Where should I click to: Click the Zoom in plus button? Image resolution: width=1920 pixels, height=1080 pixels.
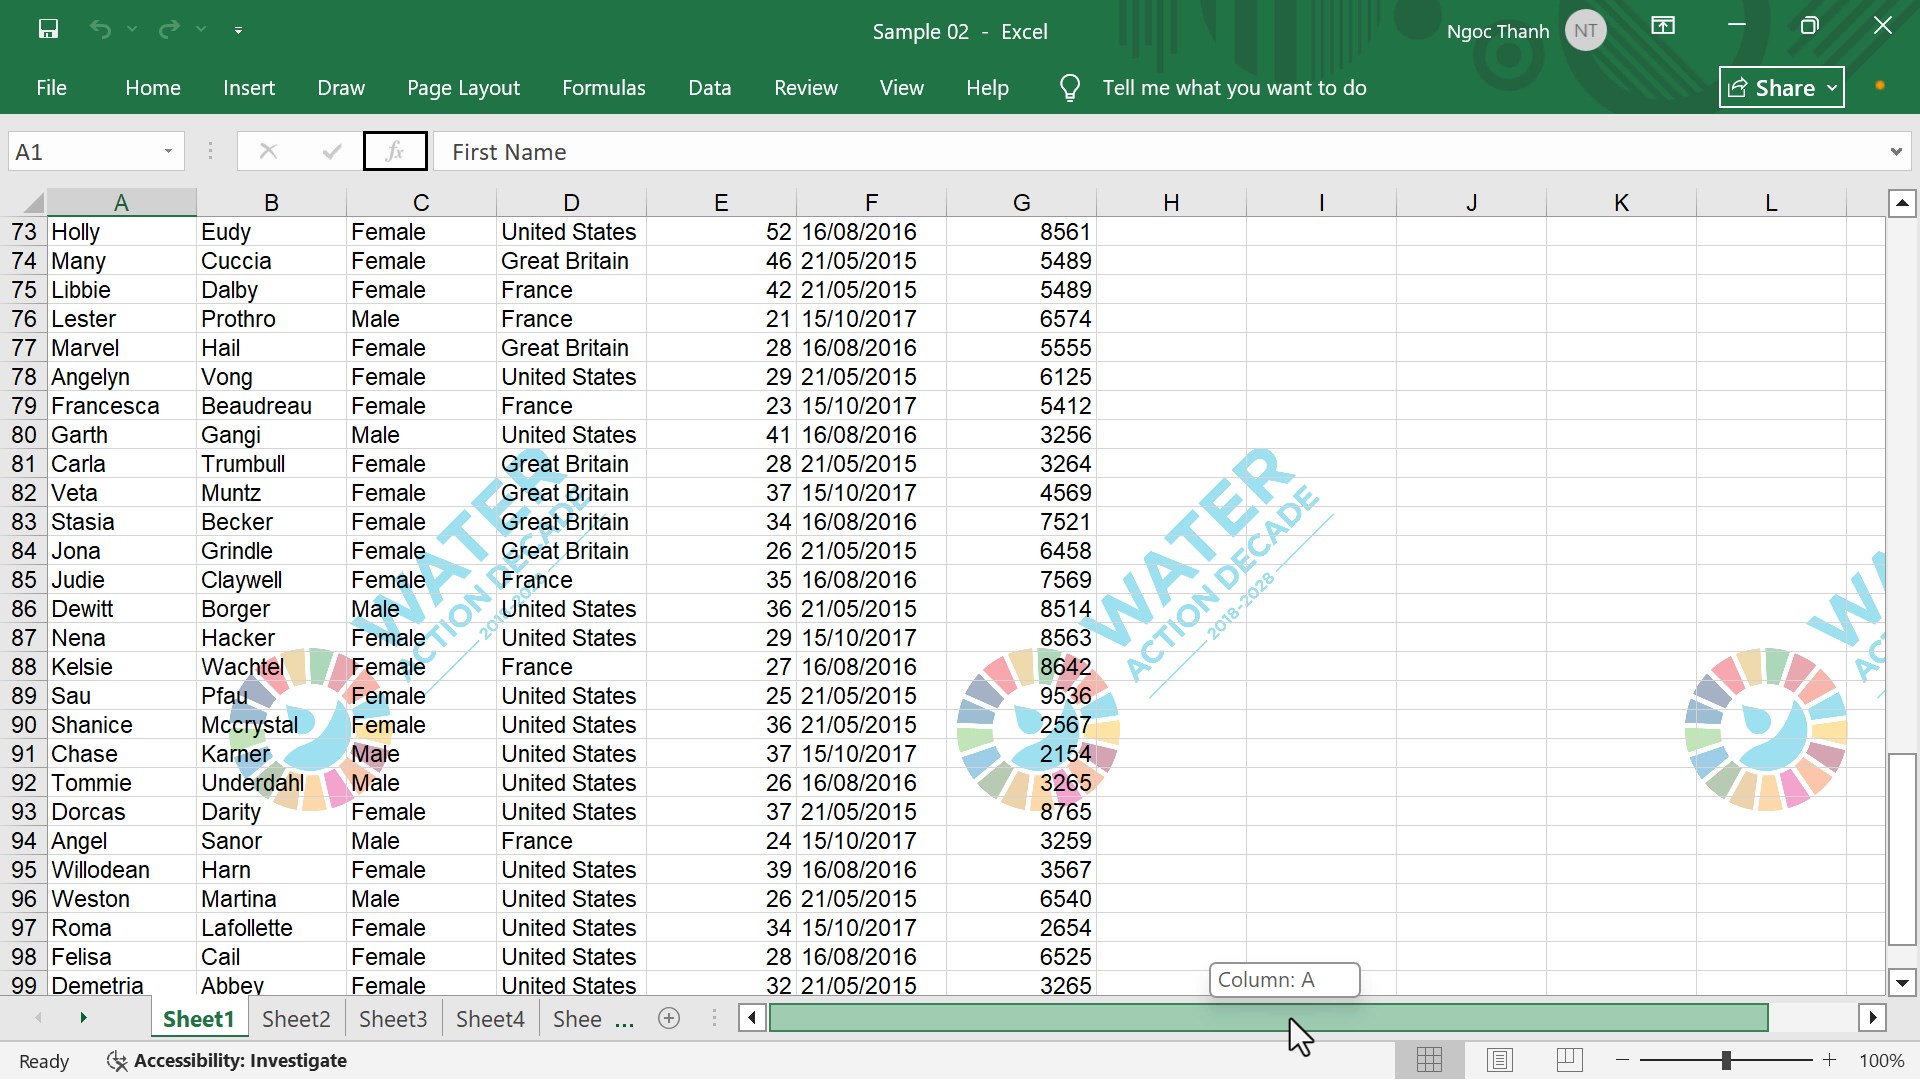pos(1829,1060)
